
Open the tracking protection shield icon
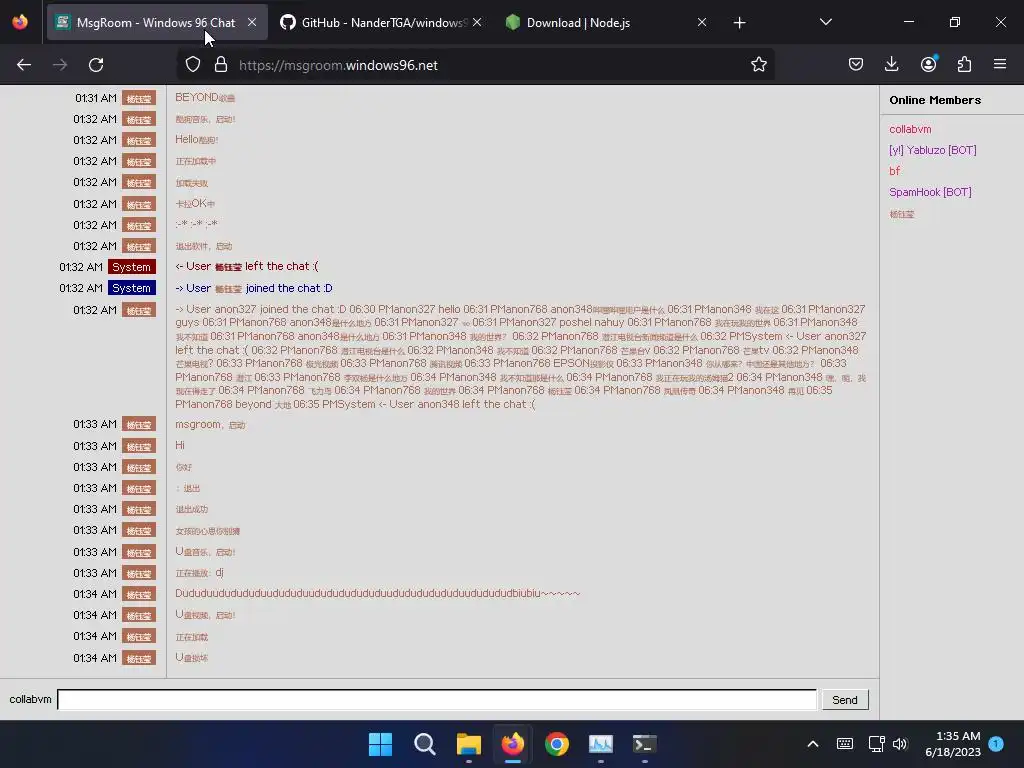pyautogui.click(x=193, y=65)
